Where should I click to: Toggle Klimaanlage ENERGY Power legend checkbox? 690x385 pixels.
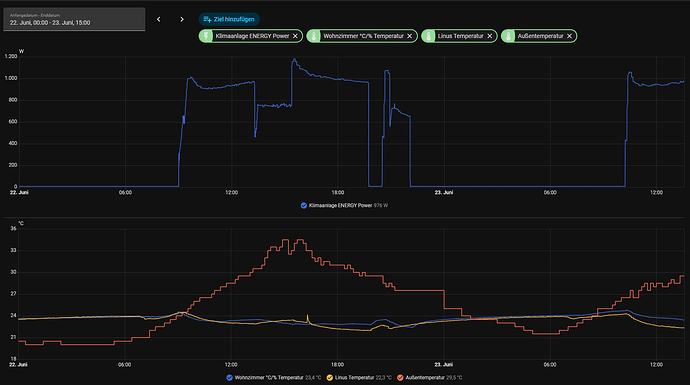(x=304, y=205)
